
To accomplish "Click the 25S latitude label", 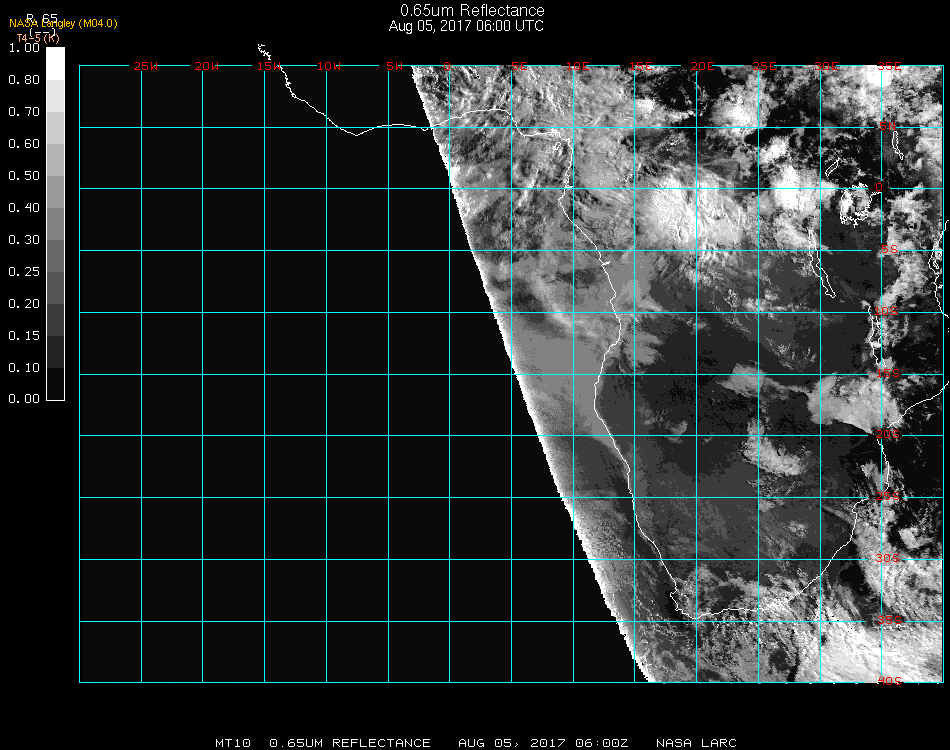I will coord(888,497).
